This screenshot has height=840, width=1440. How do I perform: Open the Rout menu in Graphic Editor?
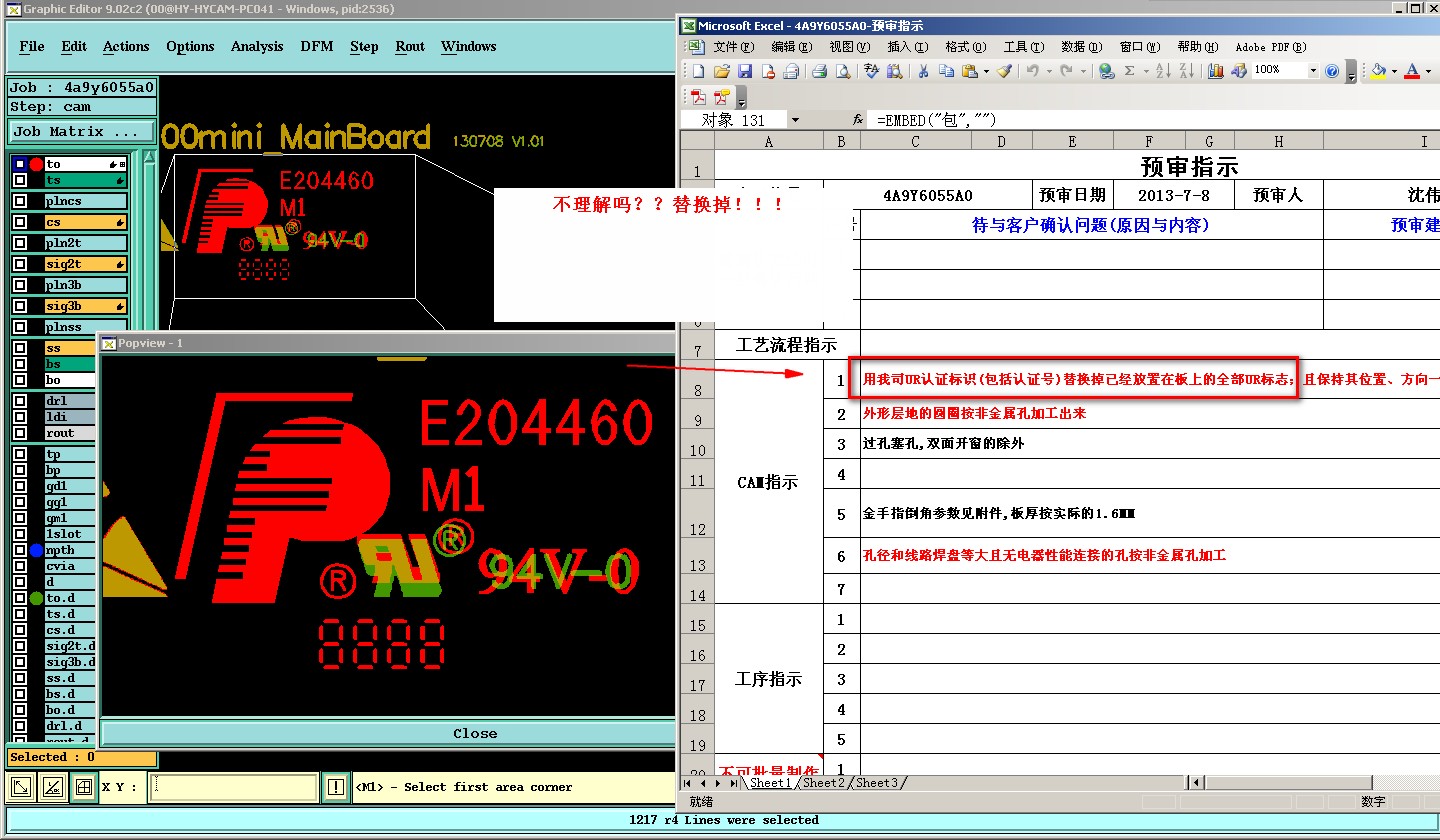410,46
